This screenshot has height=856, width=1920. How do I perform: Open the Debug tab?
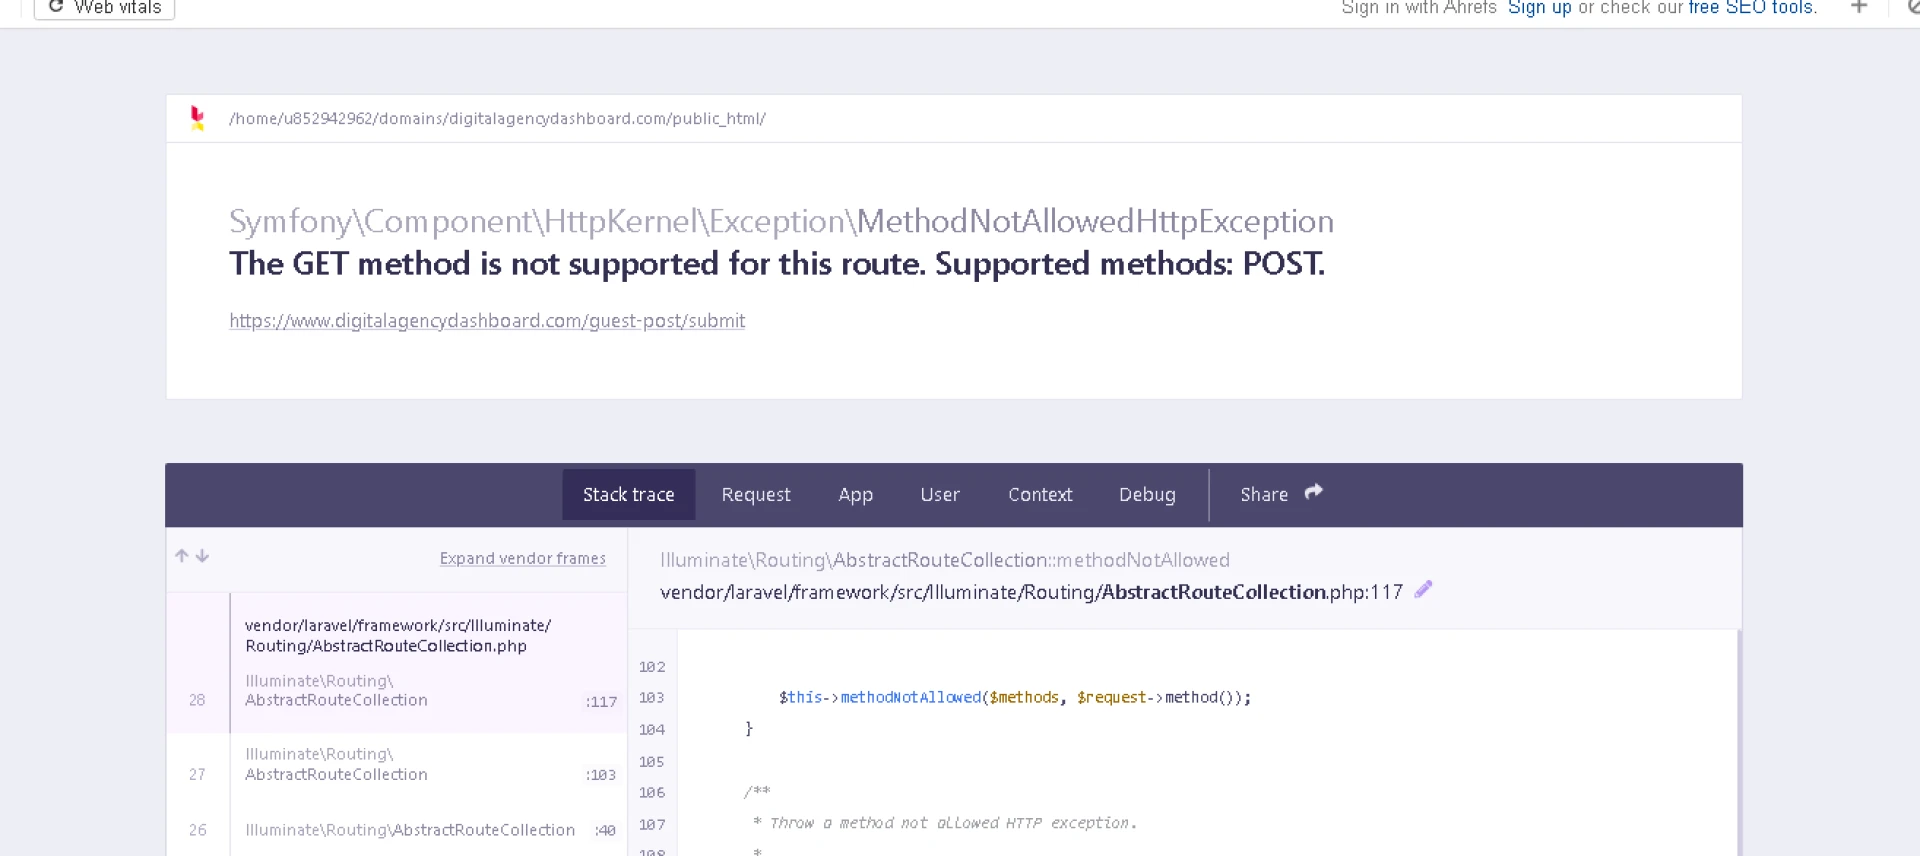click(x=1147, y=494)
